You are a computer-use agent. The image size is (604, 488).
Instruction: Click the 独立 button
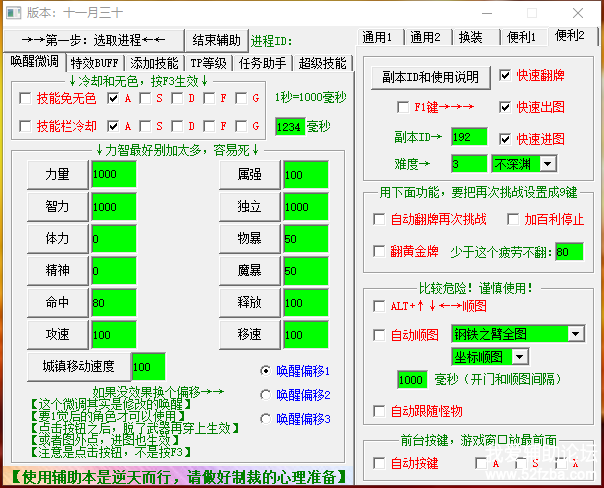pyautogui.click(x=250, y=207)
